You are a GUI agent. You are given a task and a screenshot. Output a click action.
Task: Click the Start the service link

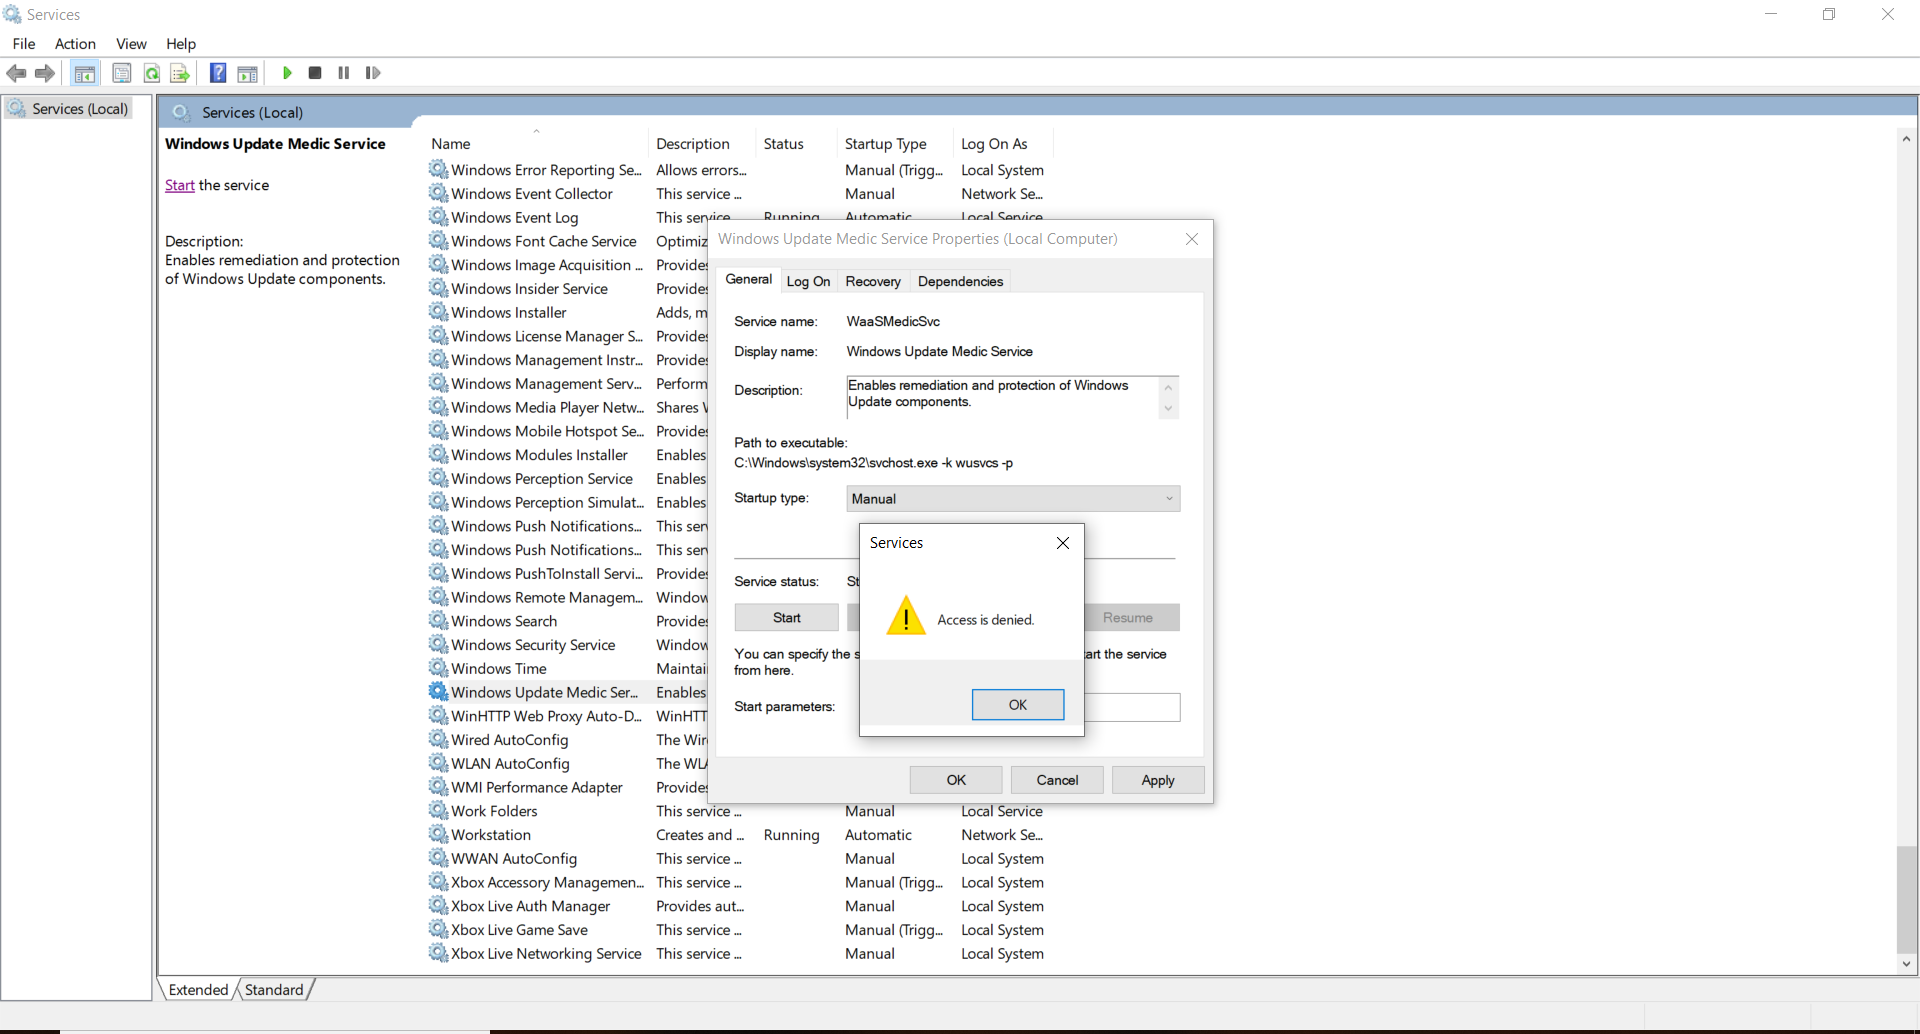pyautogui.click(x=180, y=185)
